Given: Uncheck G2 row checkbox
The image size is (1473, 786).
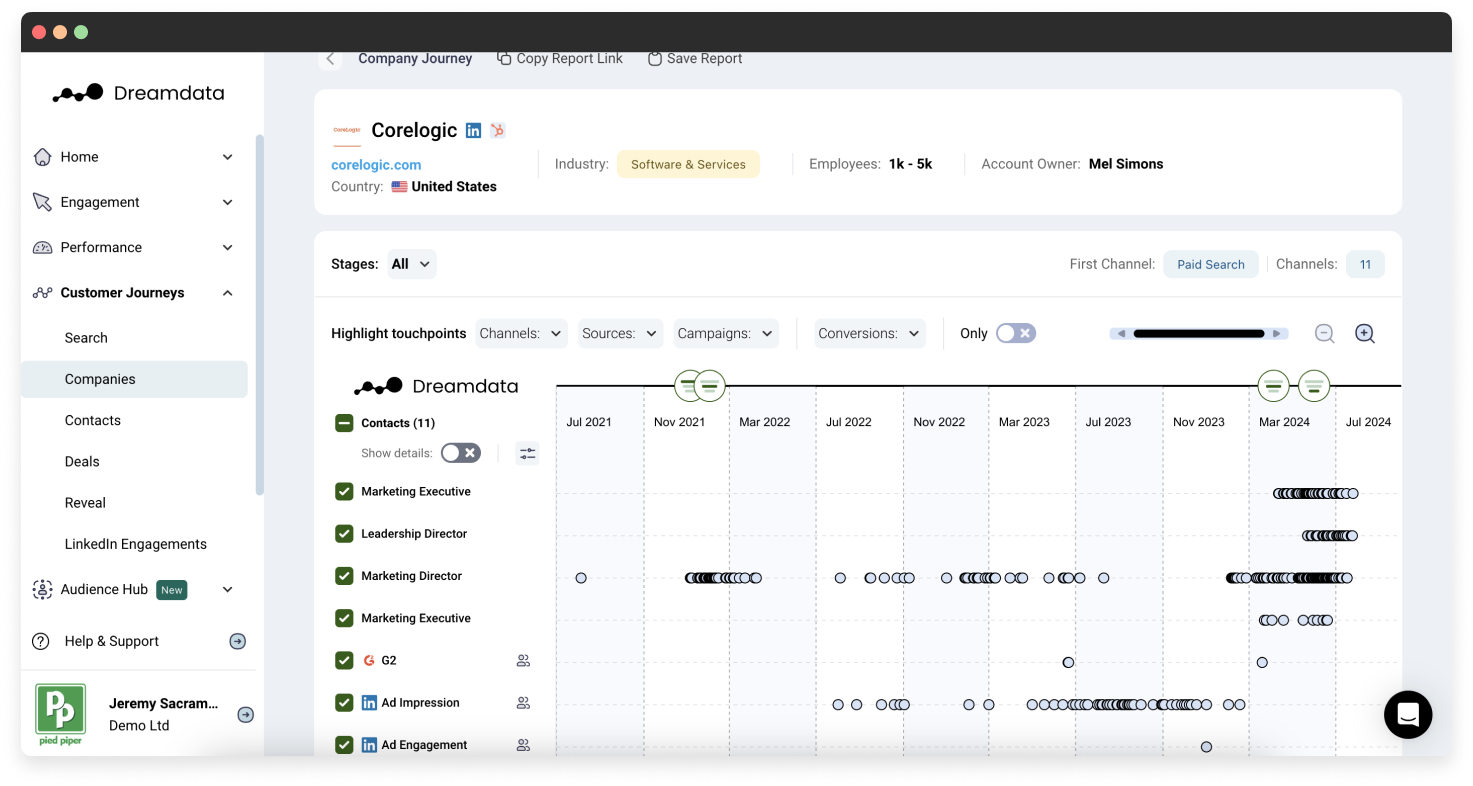Looking at the screenshot, I should 344,661.
